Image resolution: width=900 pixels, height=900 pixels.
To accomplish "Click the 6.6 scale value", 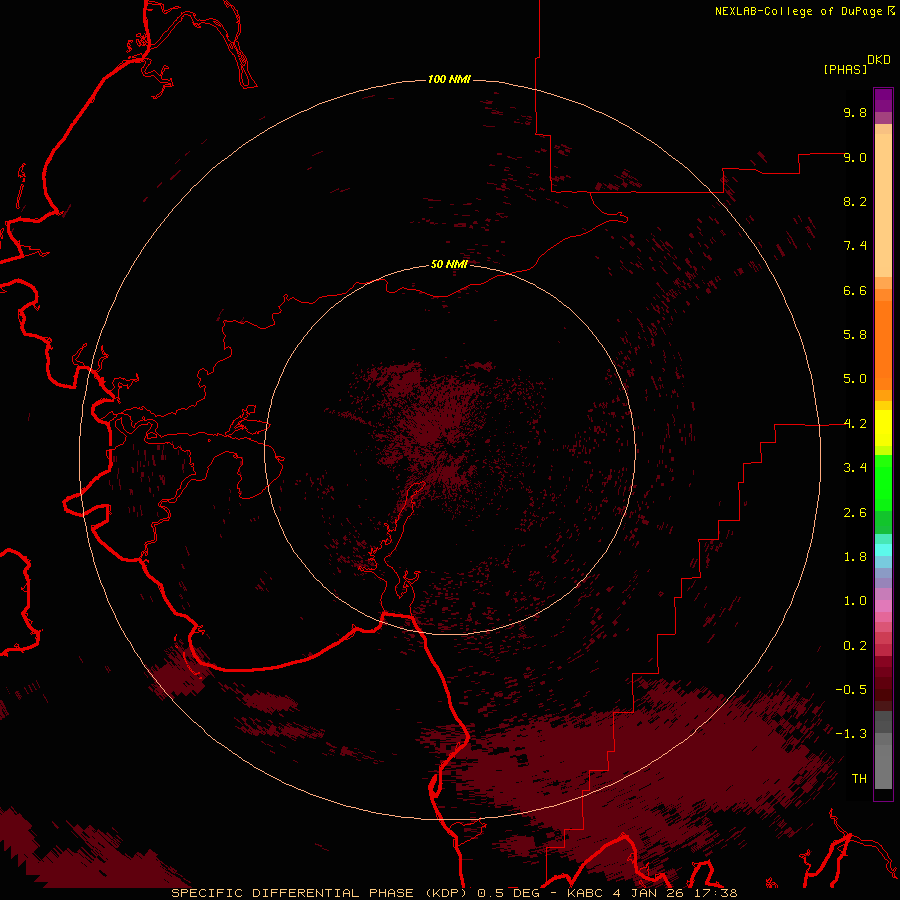I will [x=855, y=290].
